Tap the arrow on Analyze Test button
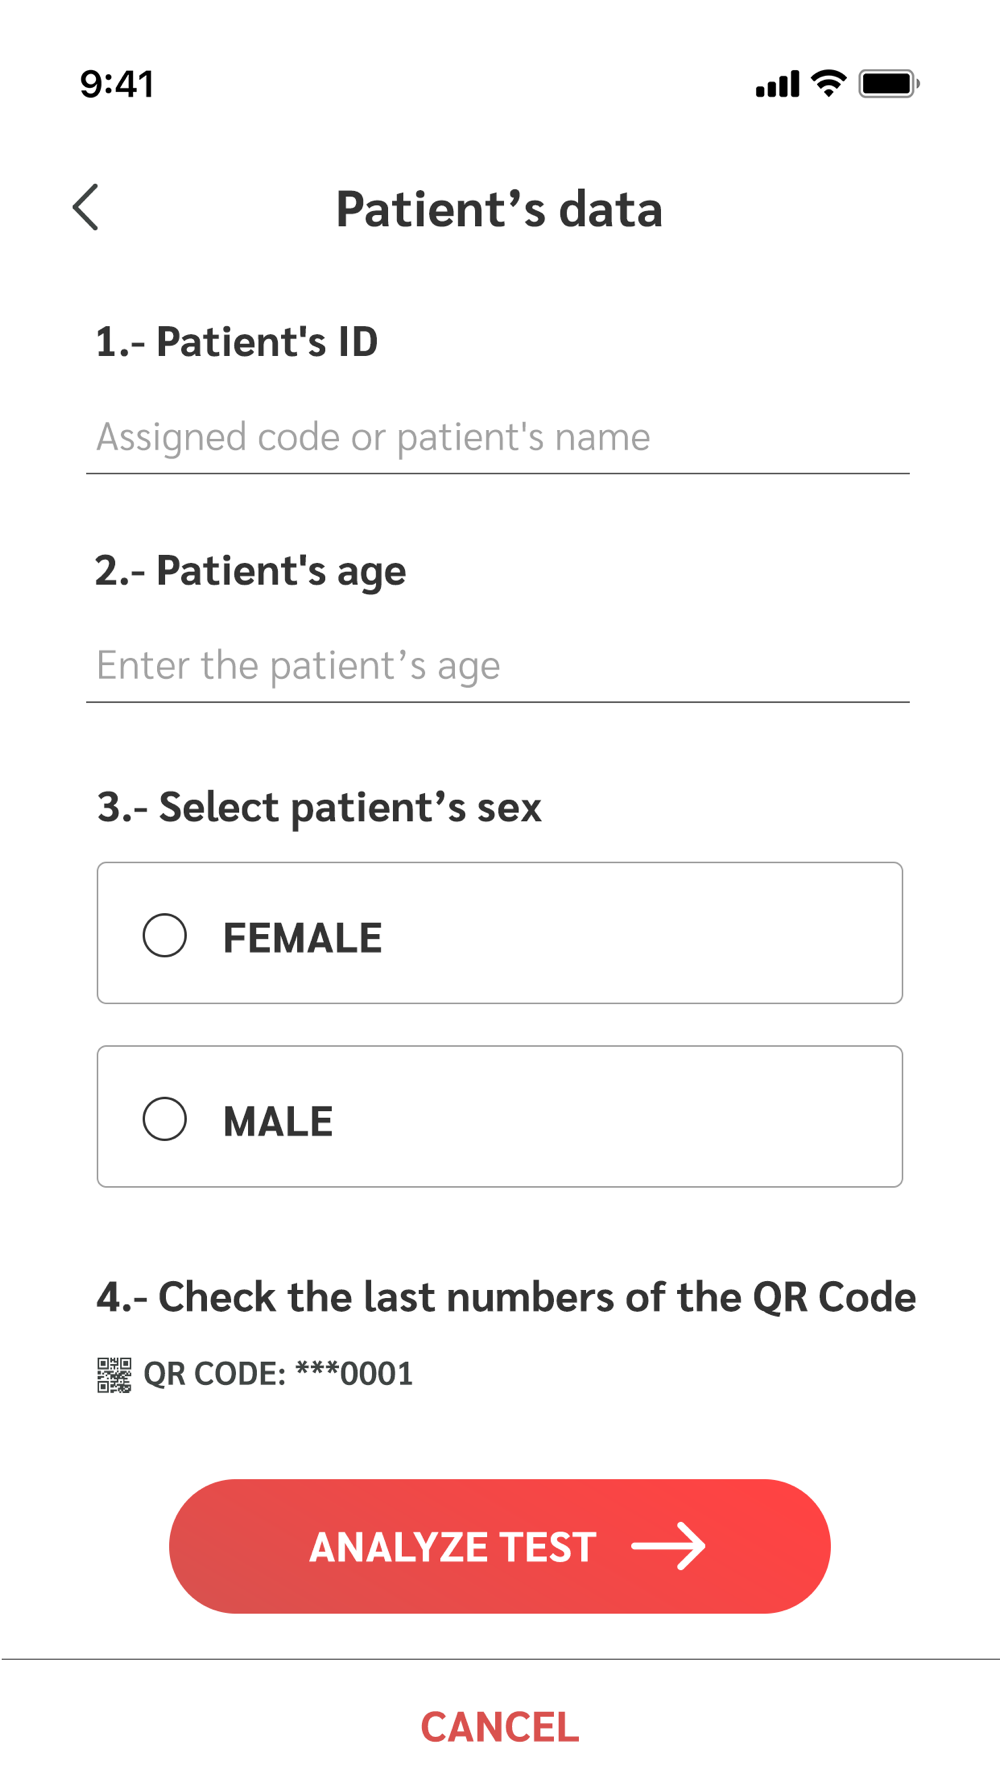Image resolution: width=1000 pixels, height=1778 pixels. point(669,1546)
